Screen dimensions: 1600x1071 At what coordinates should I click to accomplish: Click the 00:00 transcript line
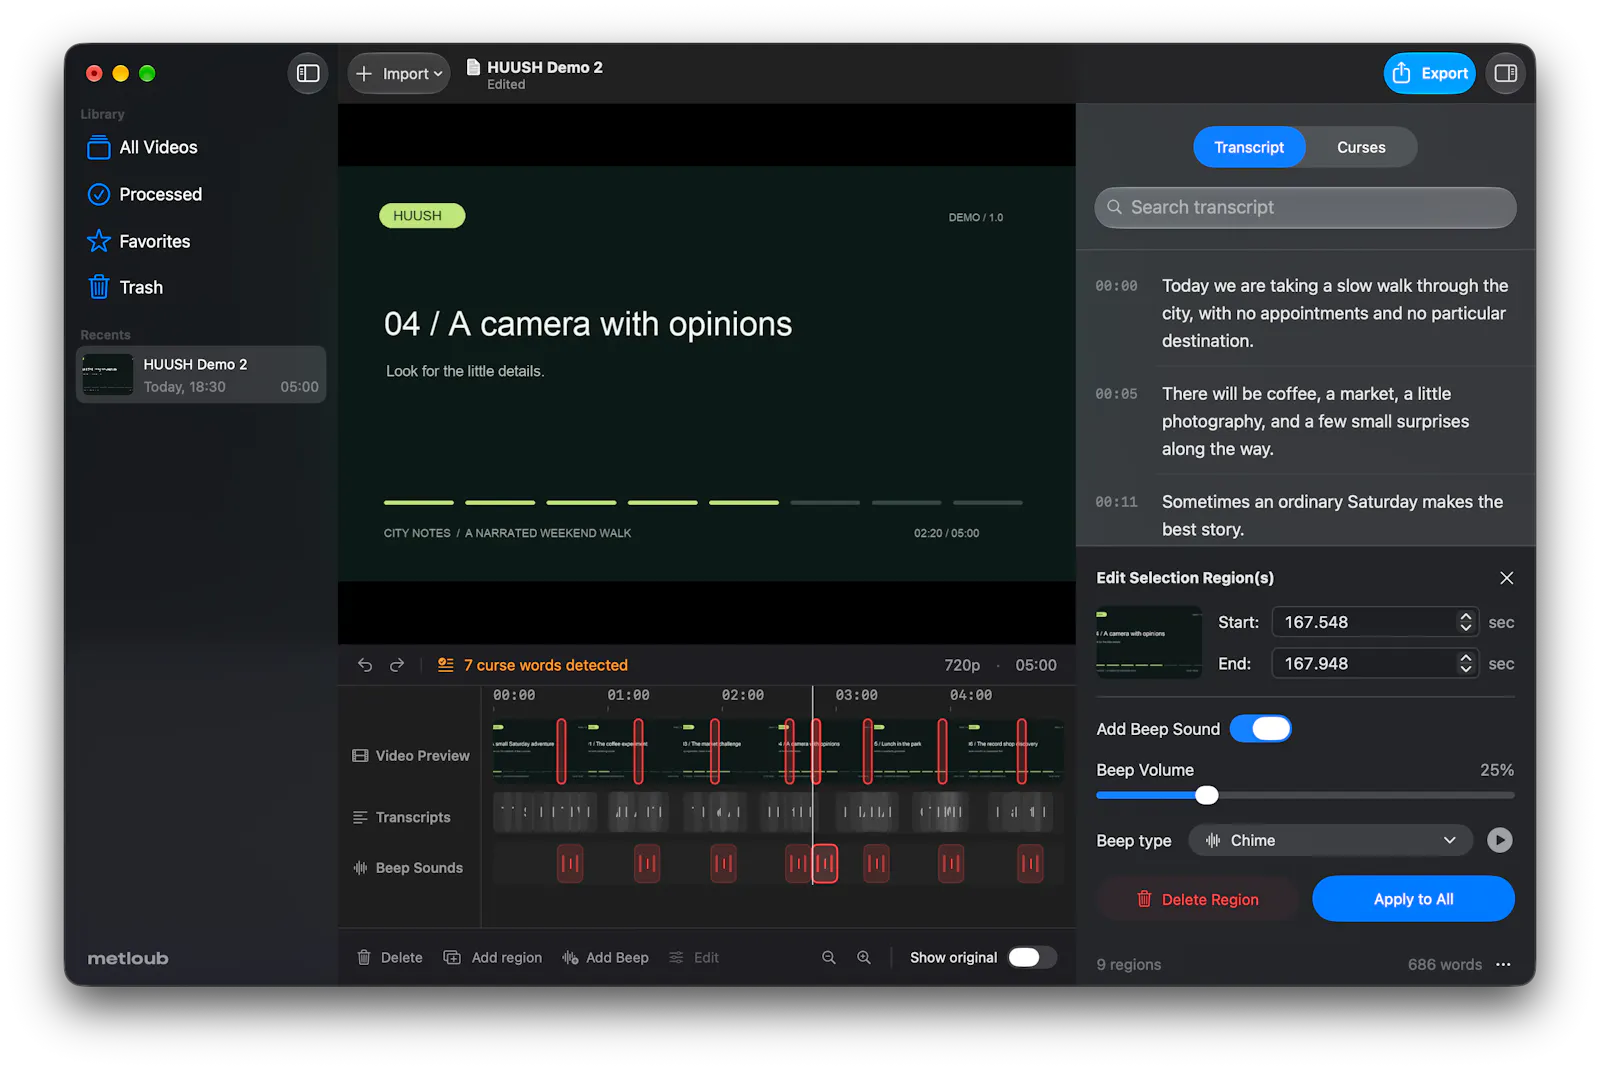coord(1305,313)
